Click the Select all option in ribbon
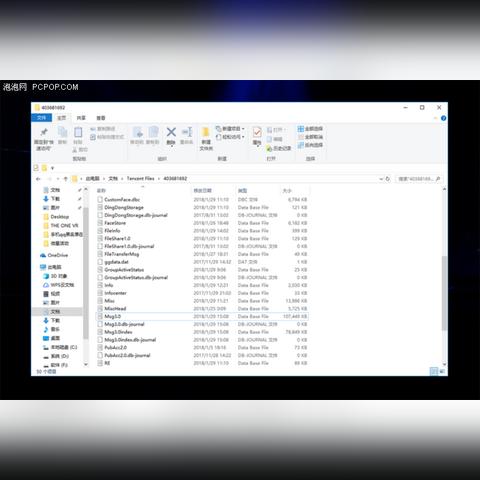This screenshot has height=480, width=480. pyautogui.click(x=310, y=129)
